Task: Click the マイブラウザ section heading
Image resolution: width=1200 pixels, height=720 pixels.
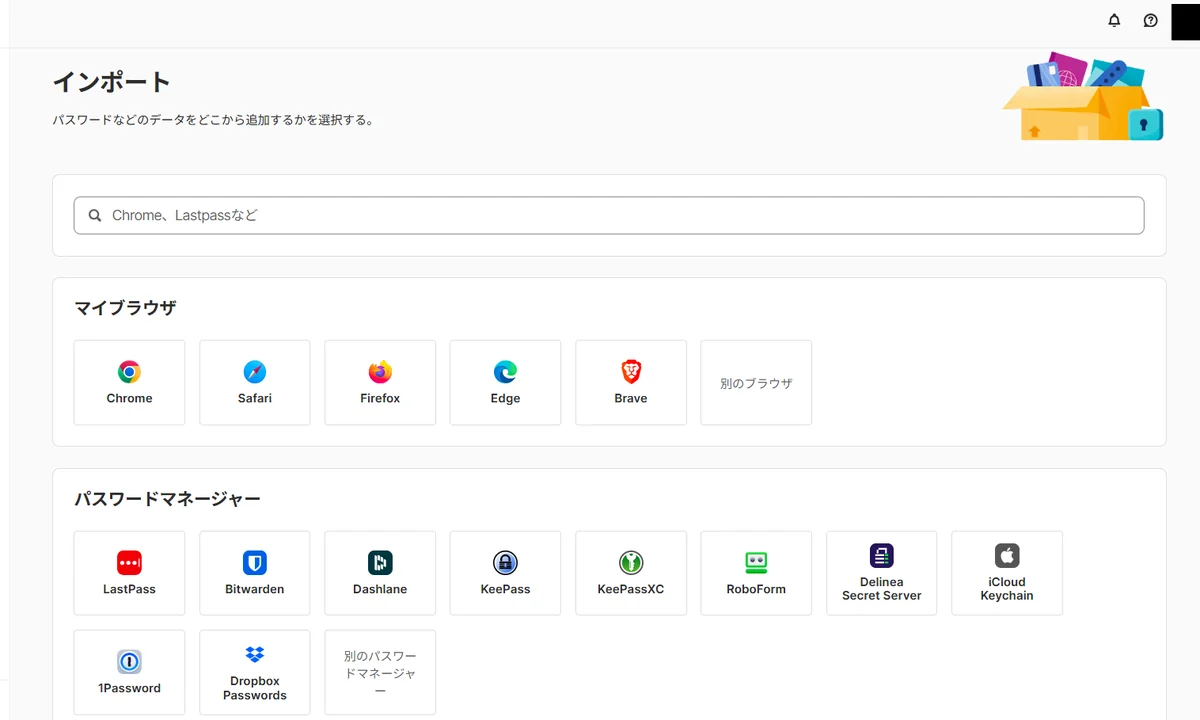Action: tap(125, 308)
